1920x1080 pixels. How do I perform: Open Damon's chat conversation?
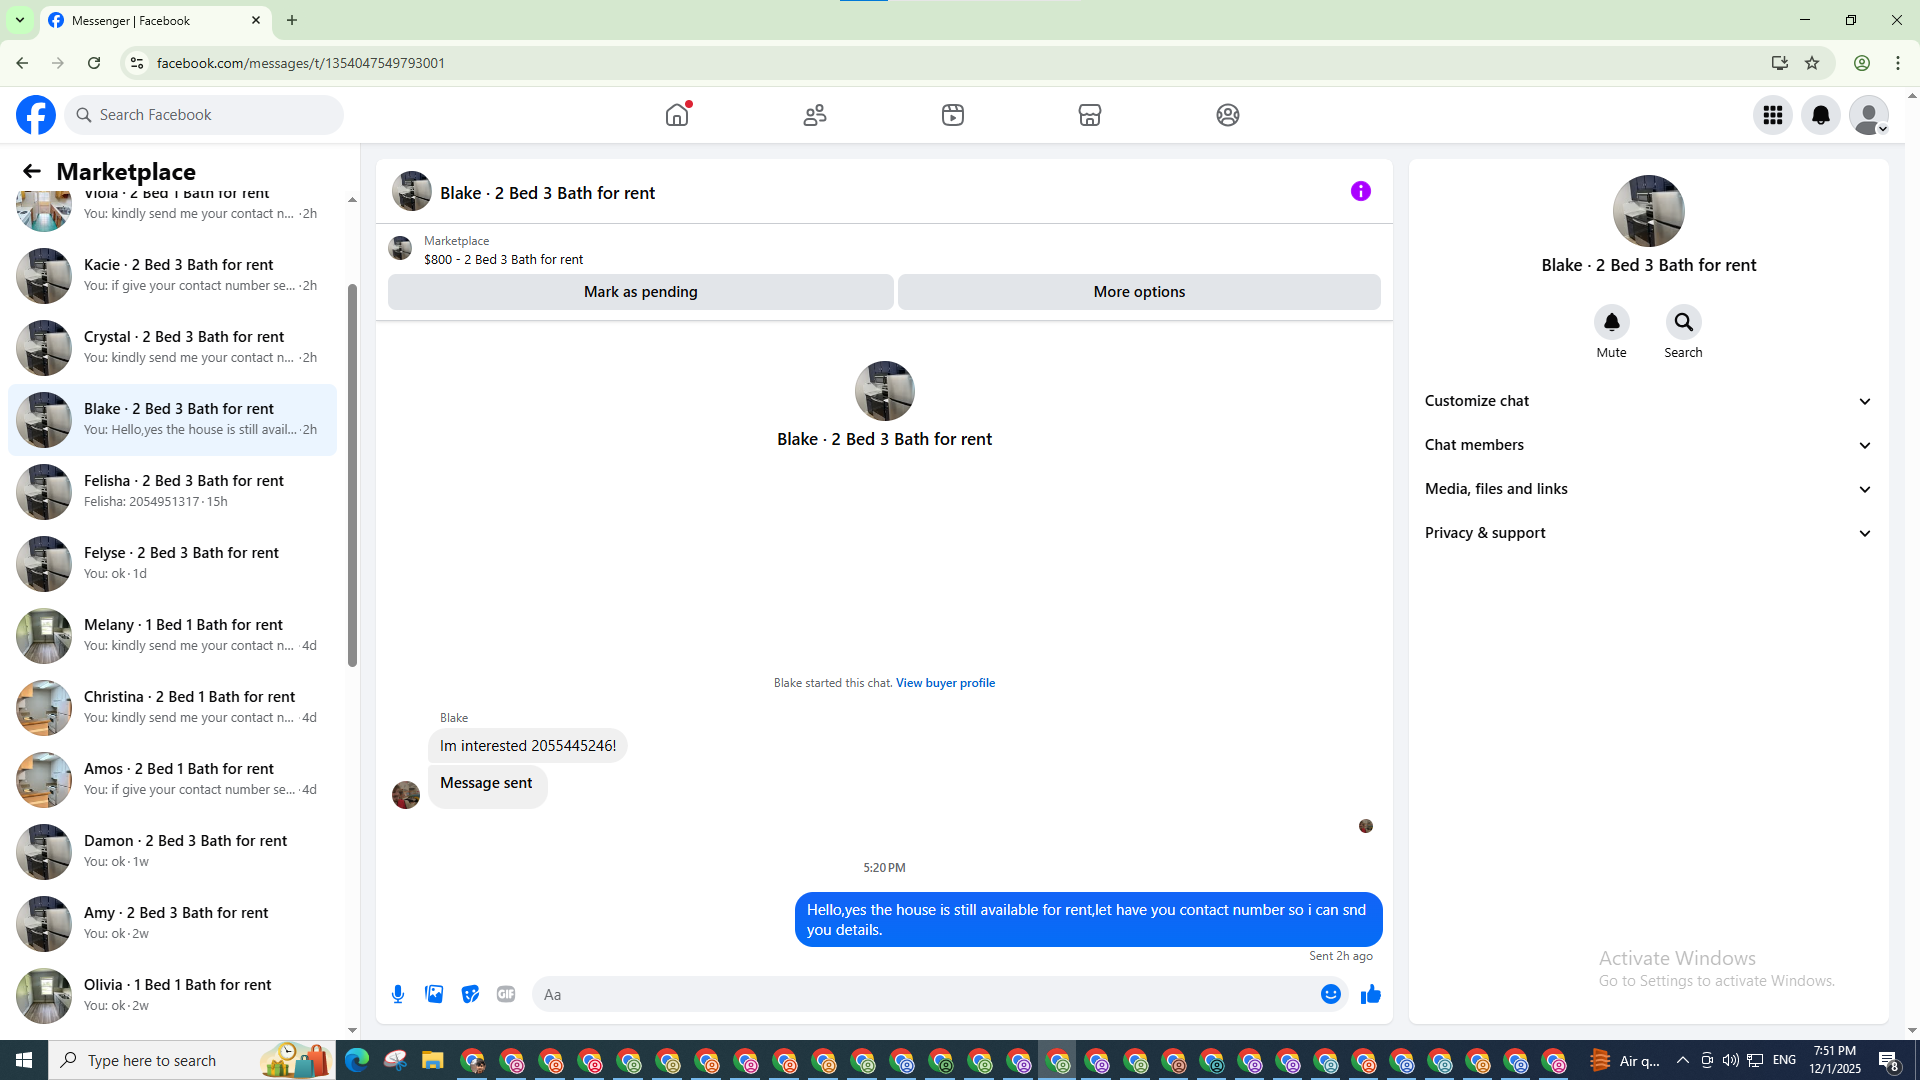click(172, 851)
